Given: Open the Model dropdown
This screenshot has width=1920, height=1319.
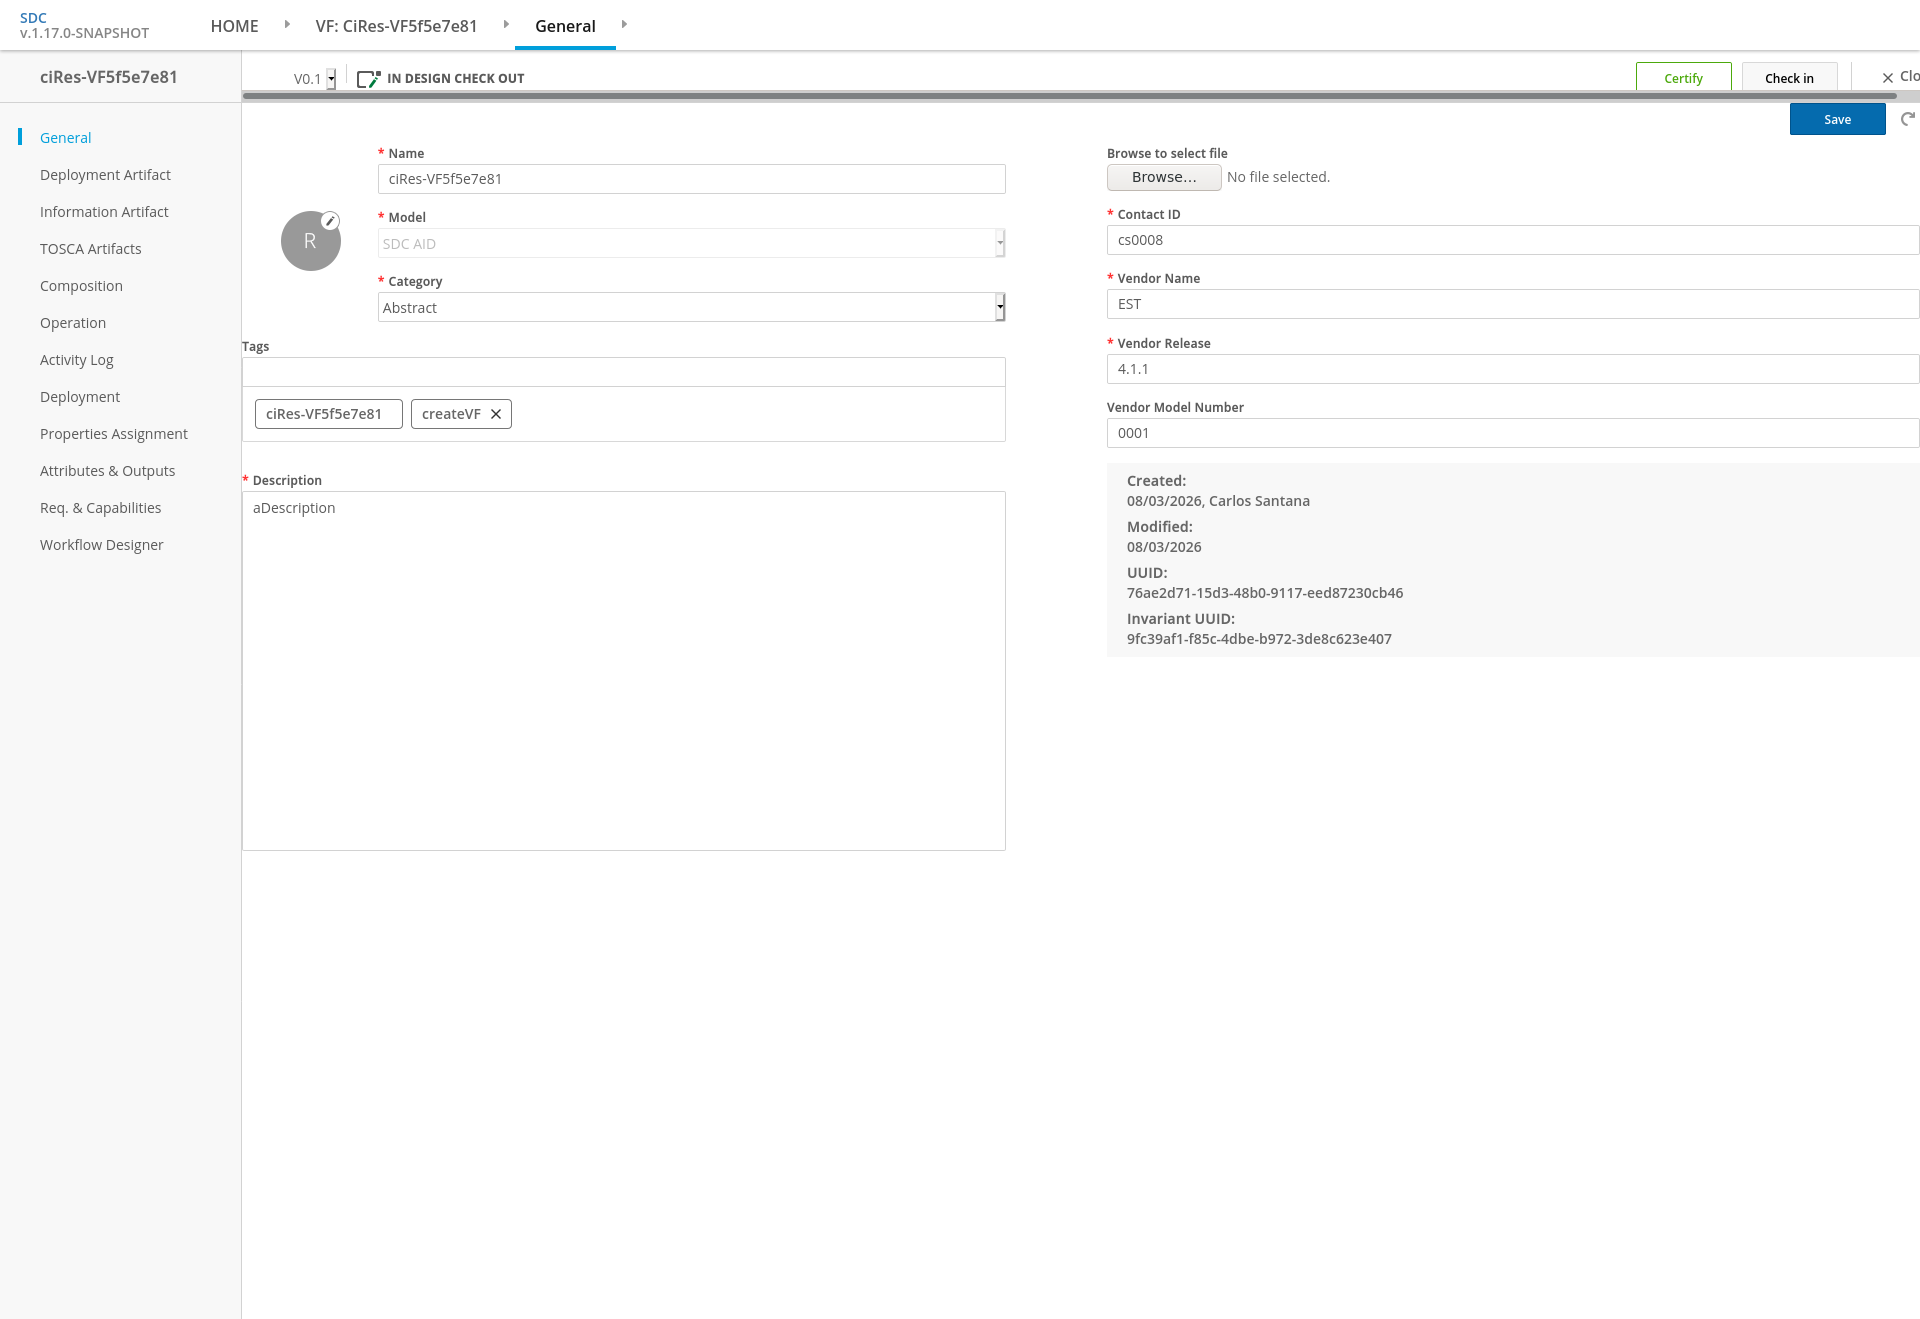Looking at the screenshot, I should click(691, 243).
